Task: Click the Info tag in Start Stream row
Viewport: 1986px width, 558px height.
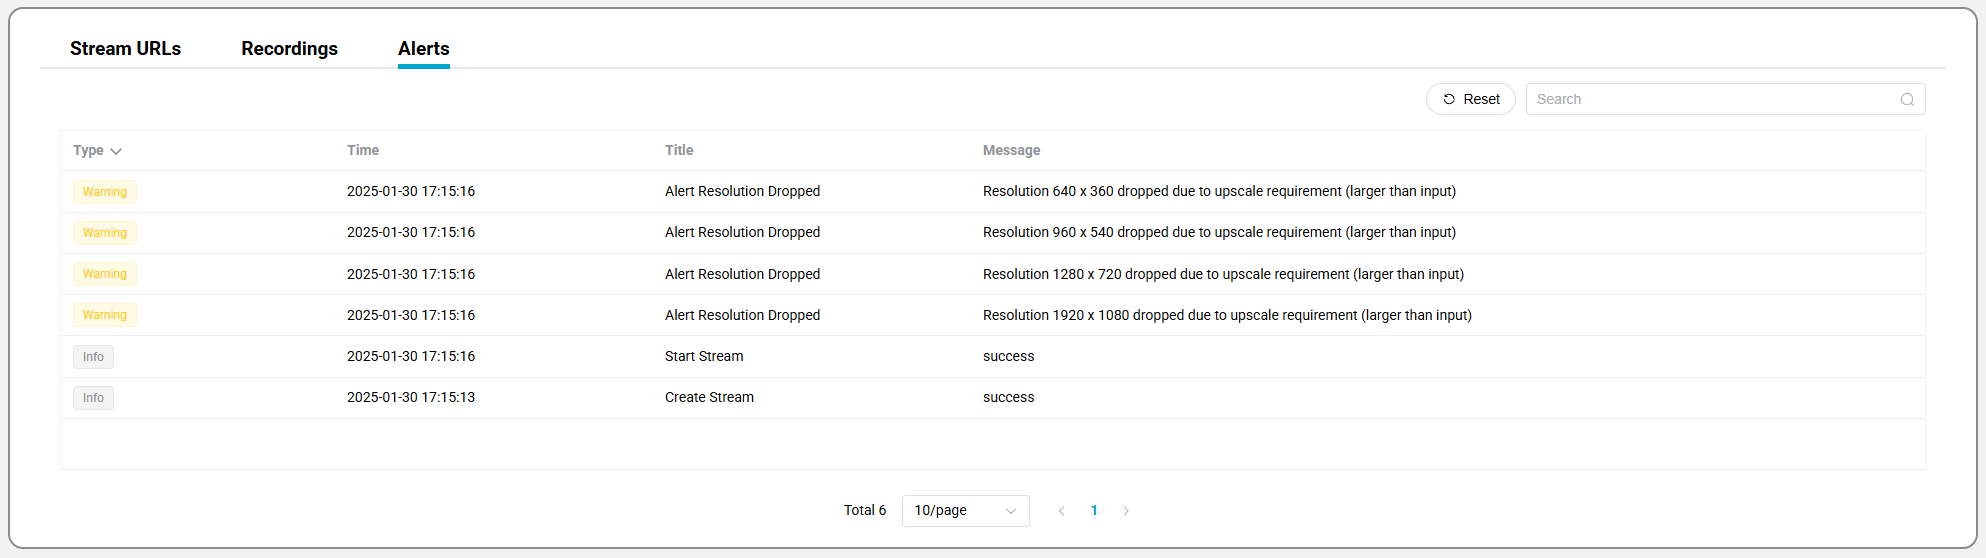Action: click(93, 356)
